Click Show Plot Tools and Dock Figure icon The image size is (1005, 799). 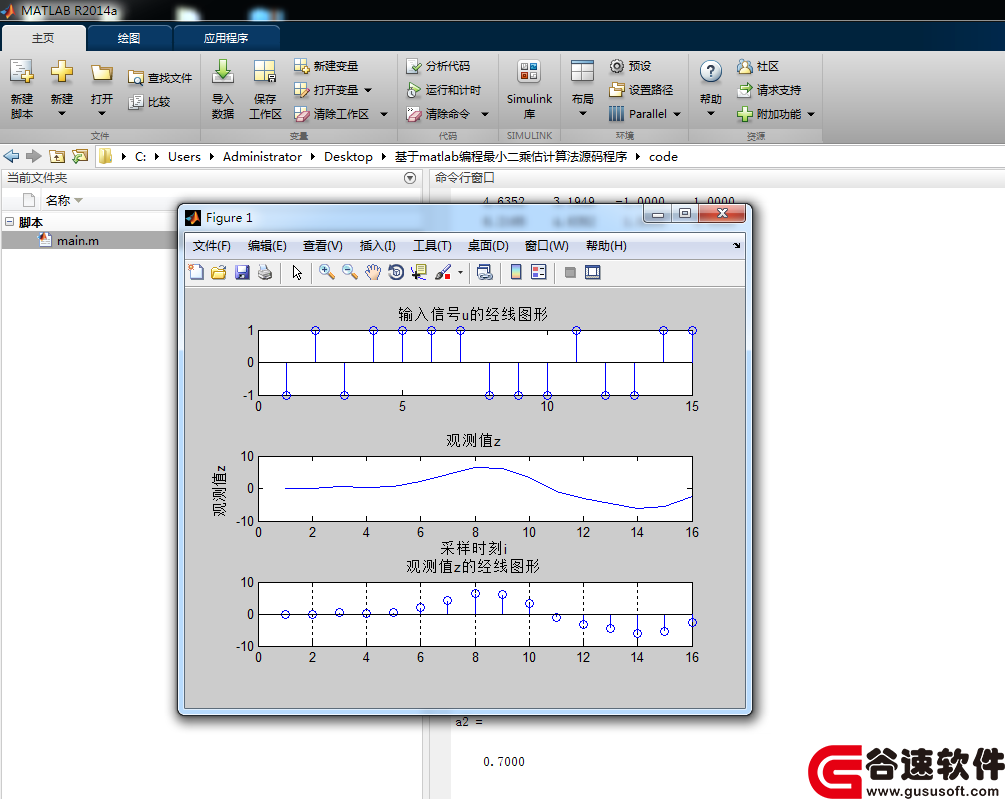(x=593, y=272)
